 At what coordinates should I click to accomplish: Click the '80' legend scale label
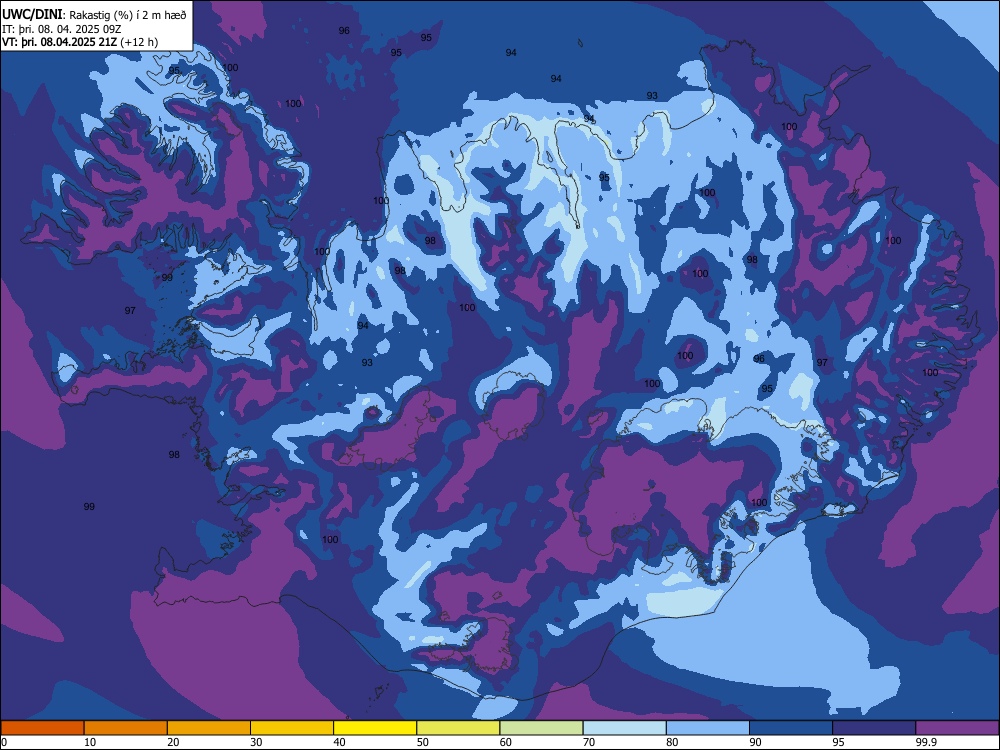672,742
